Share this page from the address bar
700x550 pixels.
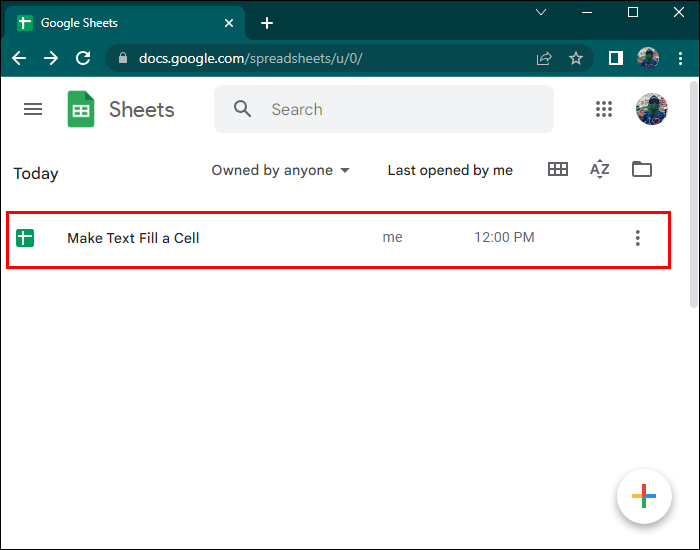[544, 58]
